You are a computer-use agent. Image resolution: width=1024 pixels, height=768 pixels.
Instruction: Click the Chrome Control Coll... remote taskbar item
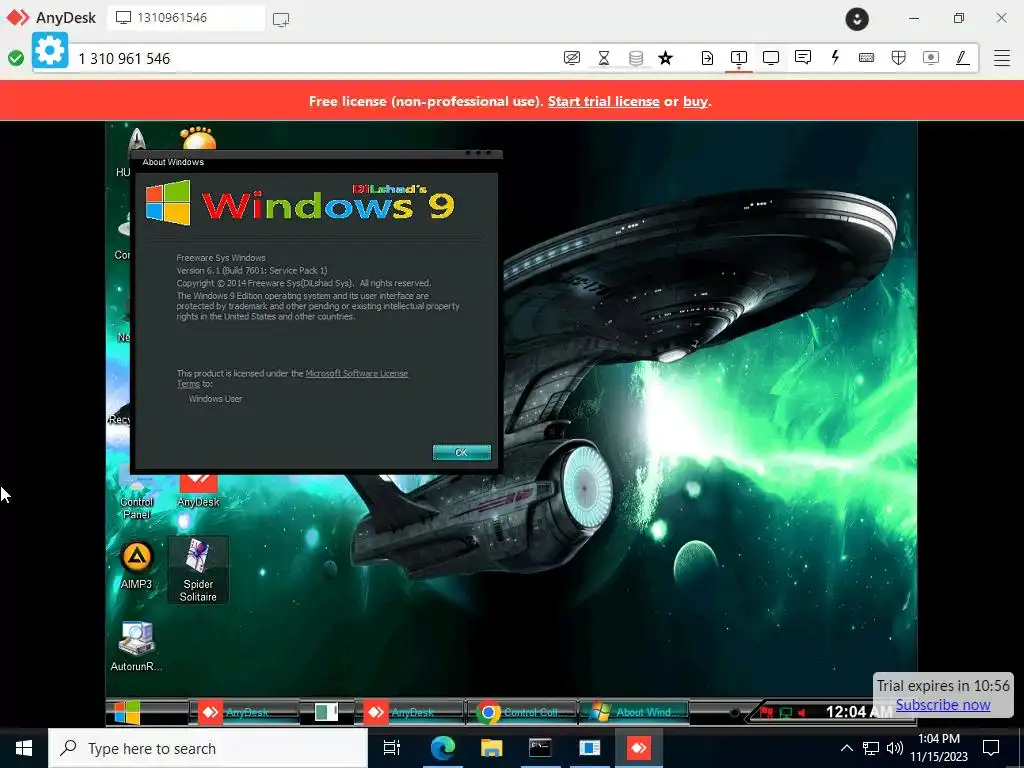[x=522, y=712]
